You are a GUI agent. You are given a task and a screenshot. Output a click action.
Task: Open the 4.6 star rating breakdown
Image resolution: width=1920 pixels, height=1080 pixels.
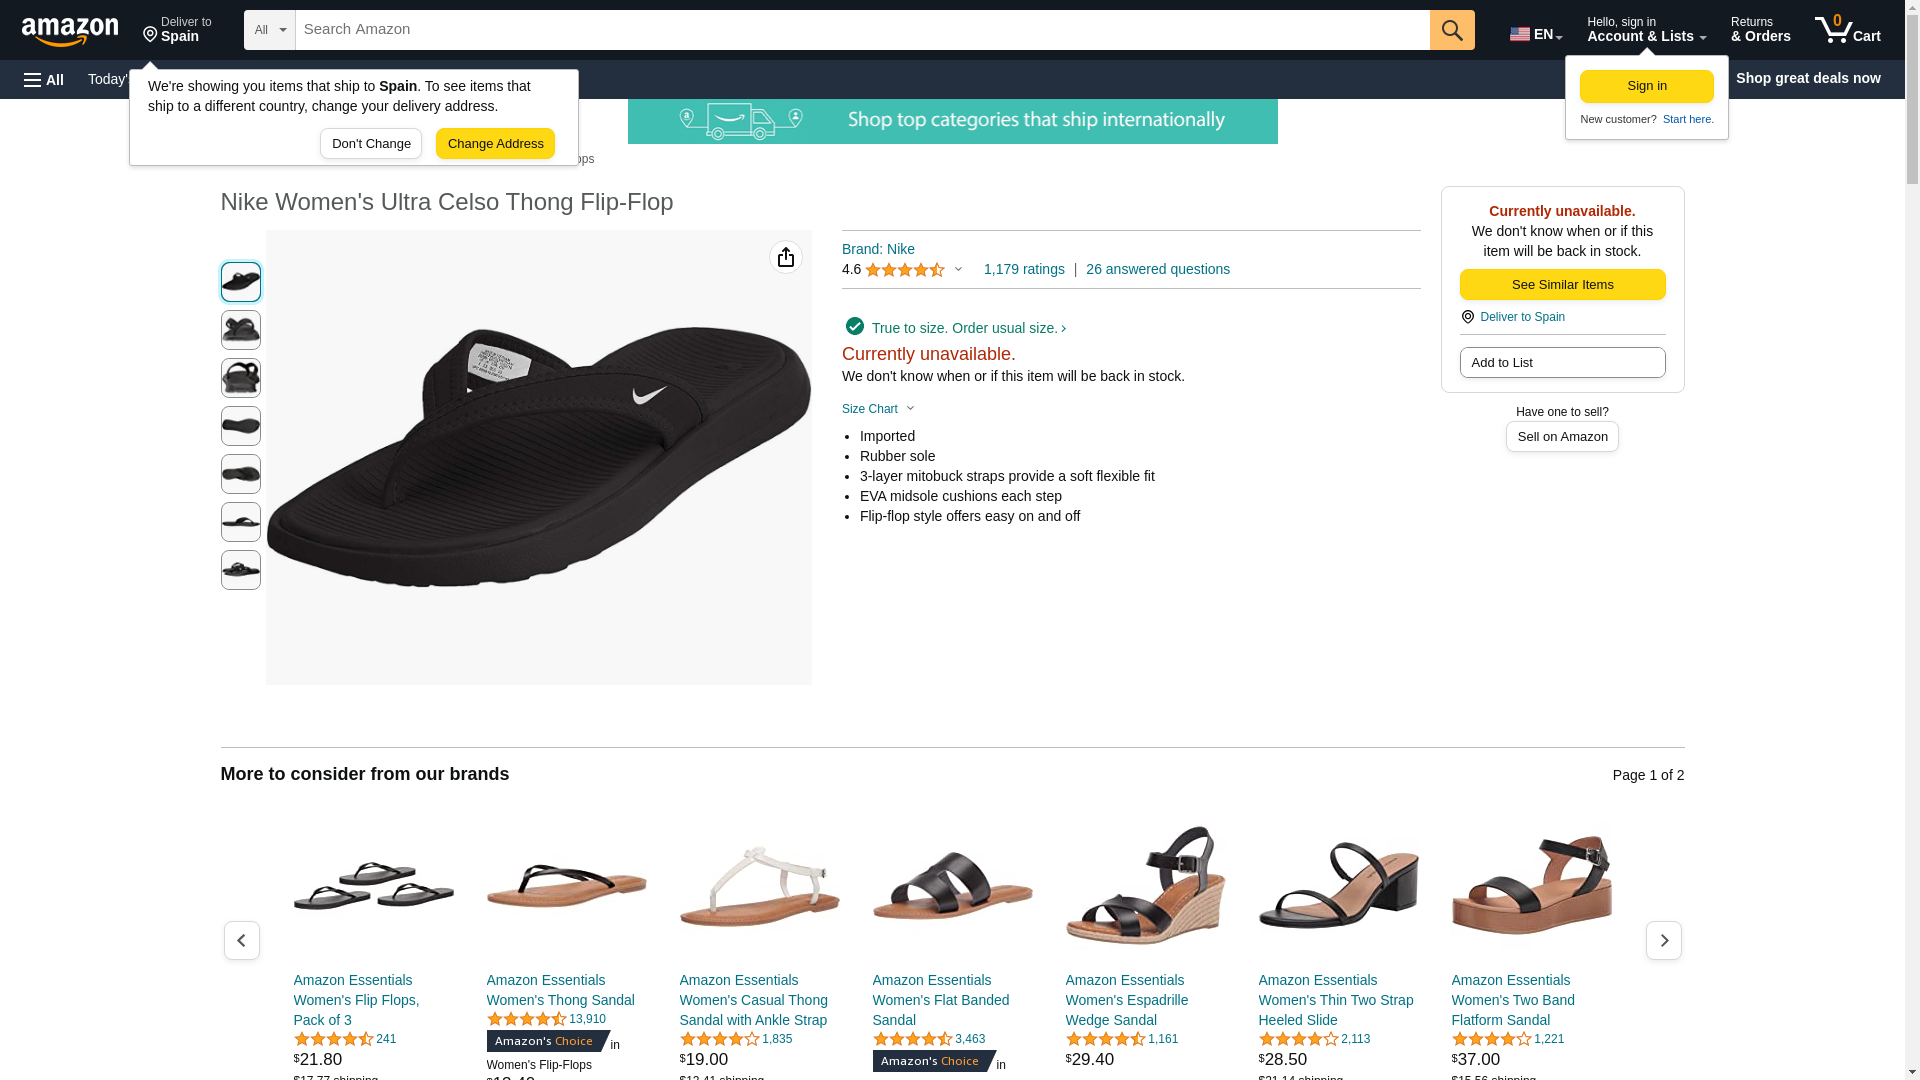pyautogui.click(x=902, y=270)
